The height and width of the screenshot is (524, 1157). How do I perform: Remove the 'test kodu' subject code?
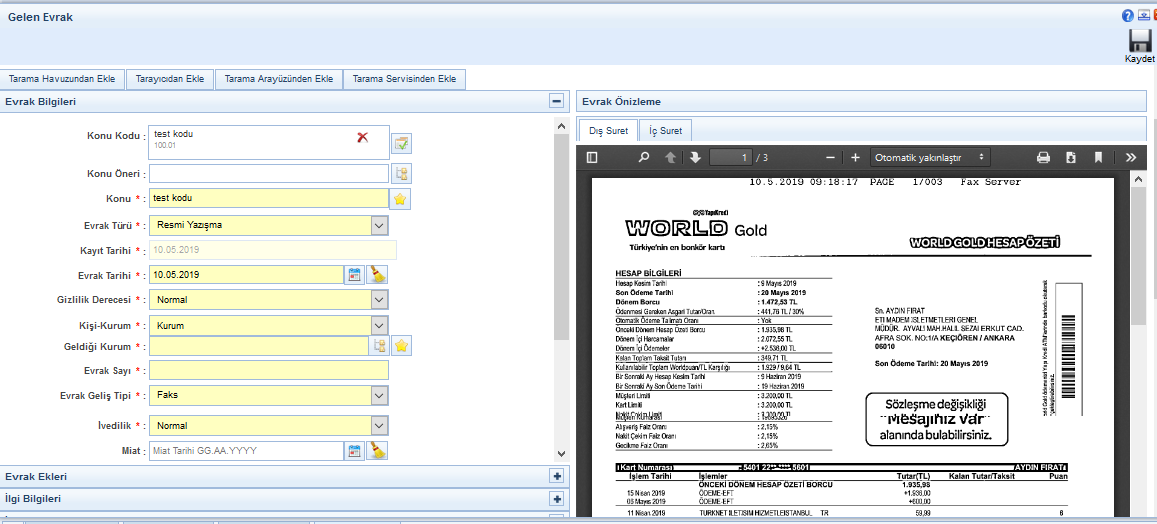363,137
